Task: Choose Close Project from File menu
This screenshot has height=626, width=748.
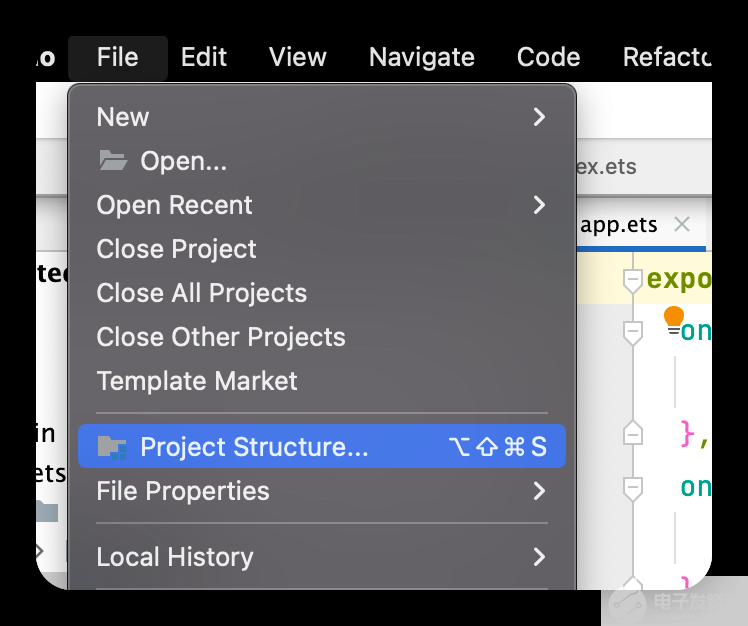Action: click(x=176, y=249)
